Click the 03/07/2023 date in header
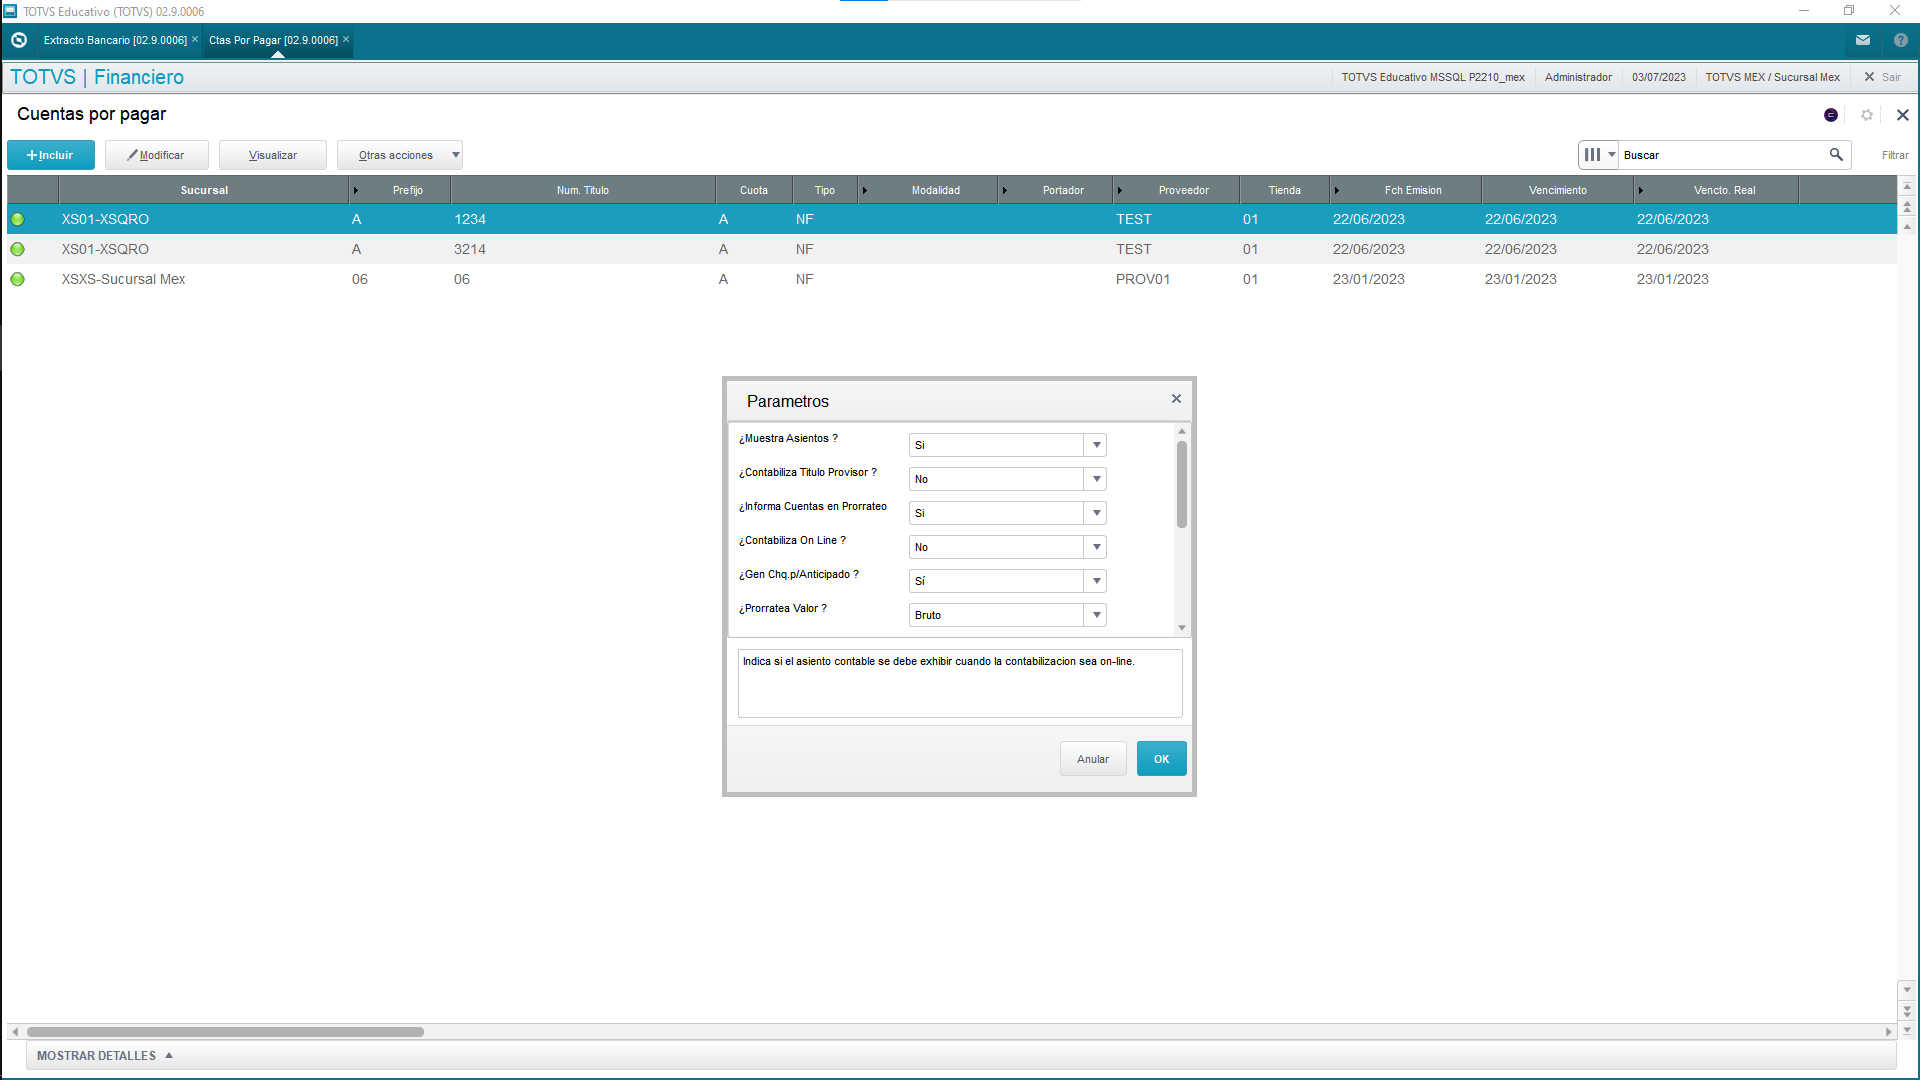 point(1659,77)
